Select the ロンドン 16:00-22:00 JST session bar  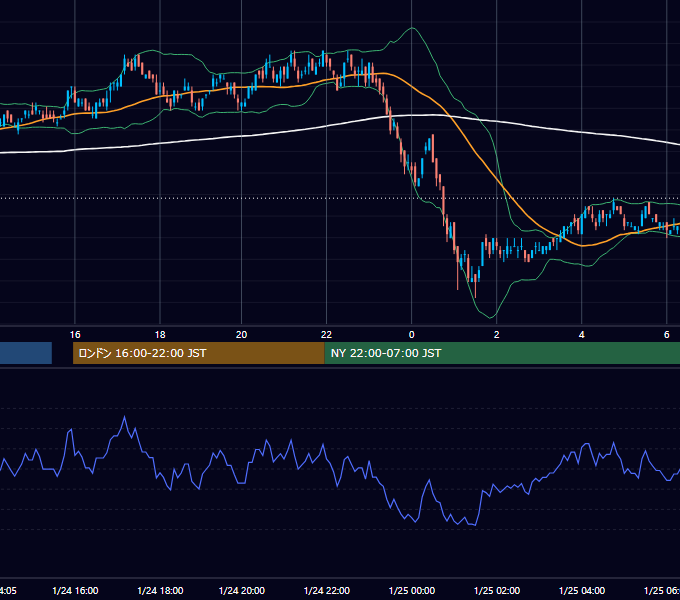coord(199,353)
